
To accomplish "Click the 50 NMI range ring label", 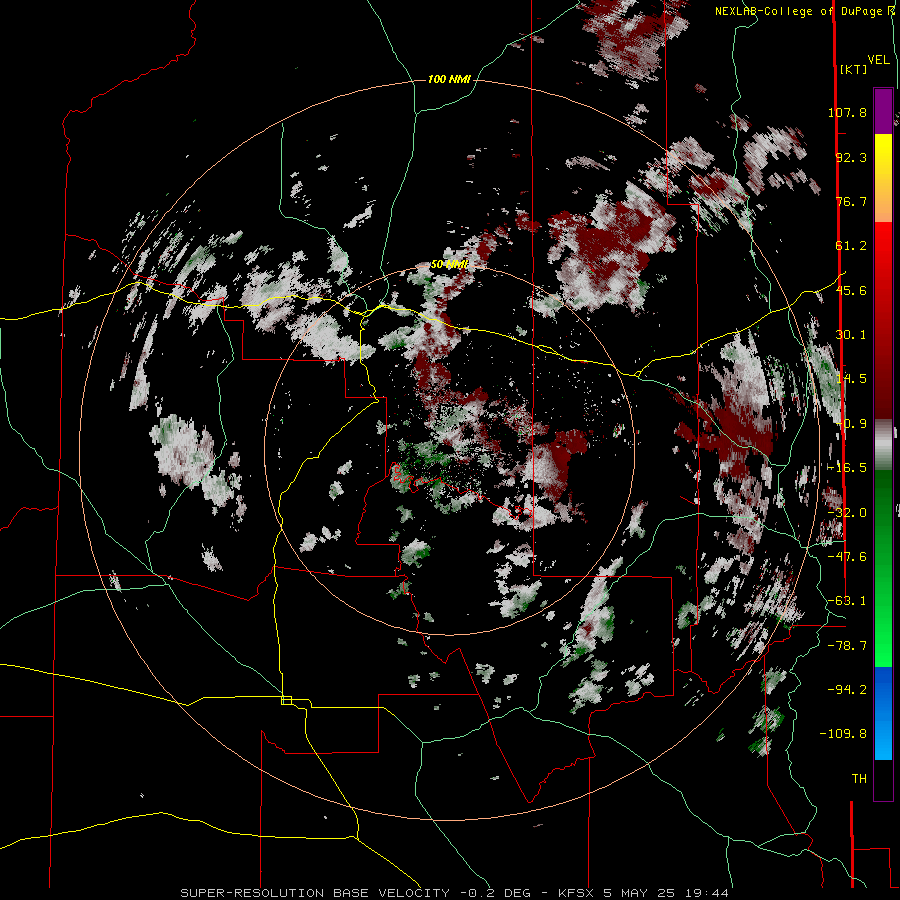I will [449, 265].
